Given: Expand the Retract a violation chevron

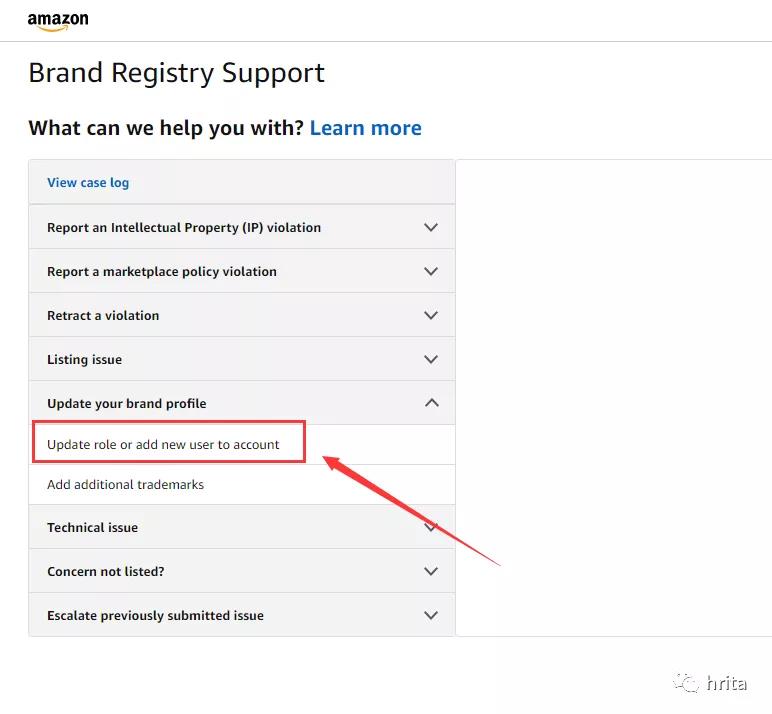Looking at the screenshot, I should 431,316.
